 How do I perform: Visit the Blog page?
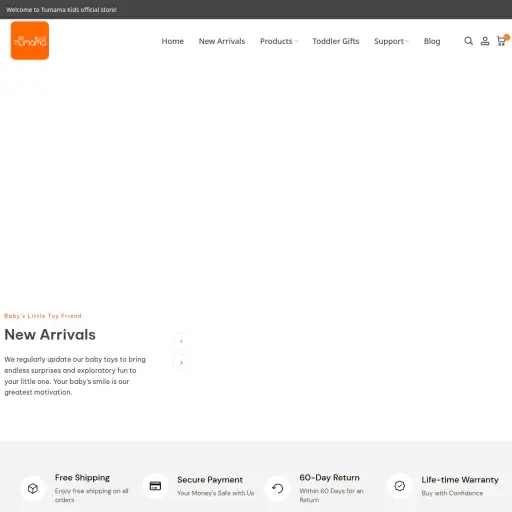pyautogui.click(x=432, y=41)
